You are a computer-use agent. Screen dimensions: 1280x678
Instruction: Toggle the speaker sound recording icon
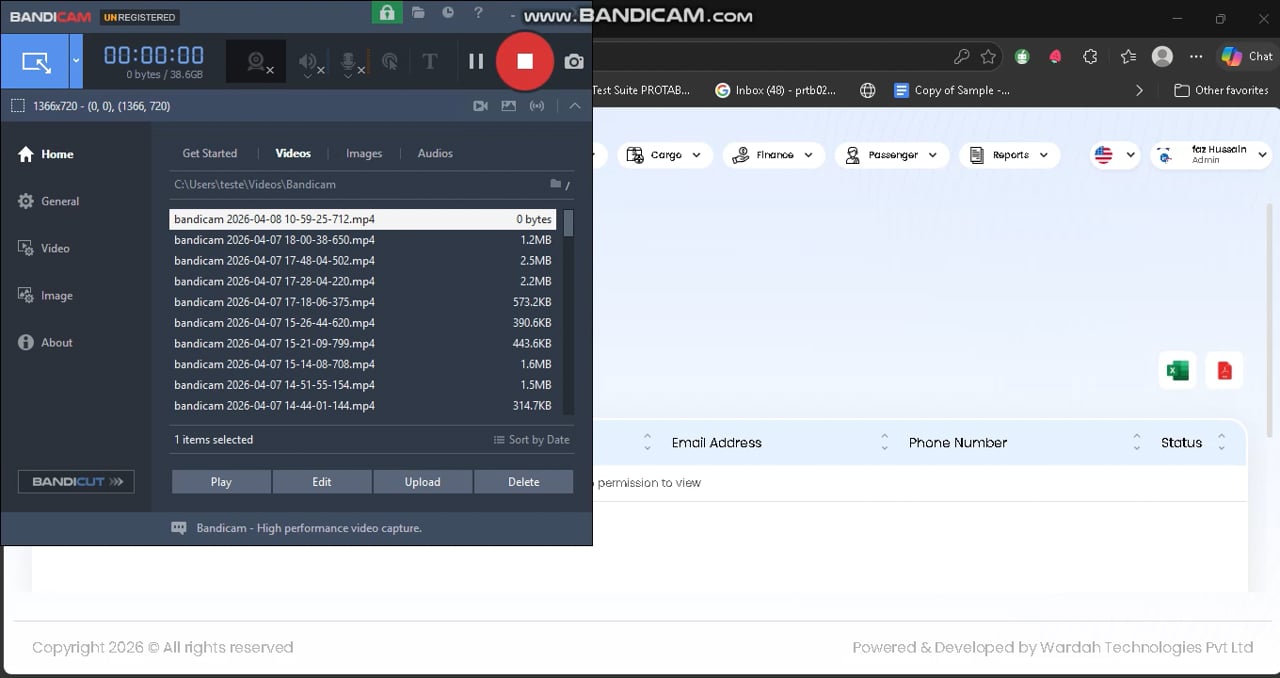tap(310, 62)
